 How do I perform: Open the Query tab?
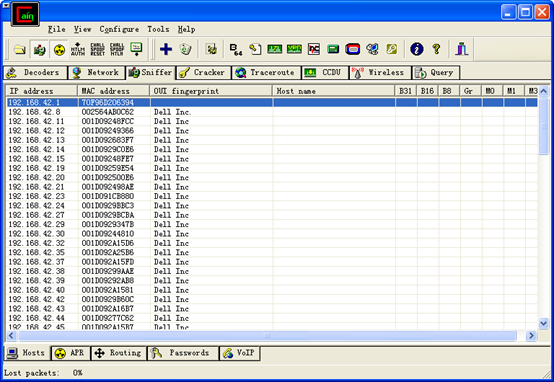(436, 73)
